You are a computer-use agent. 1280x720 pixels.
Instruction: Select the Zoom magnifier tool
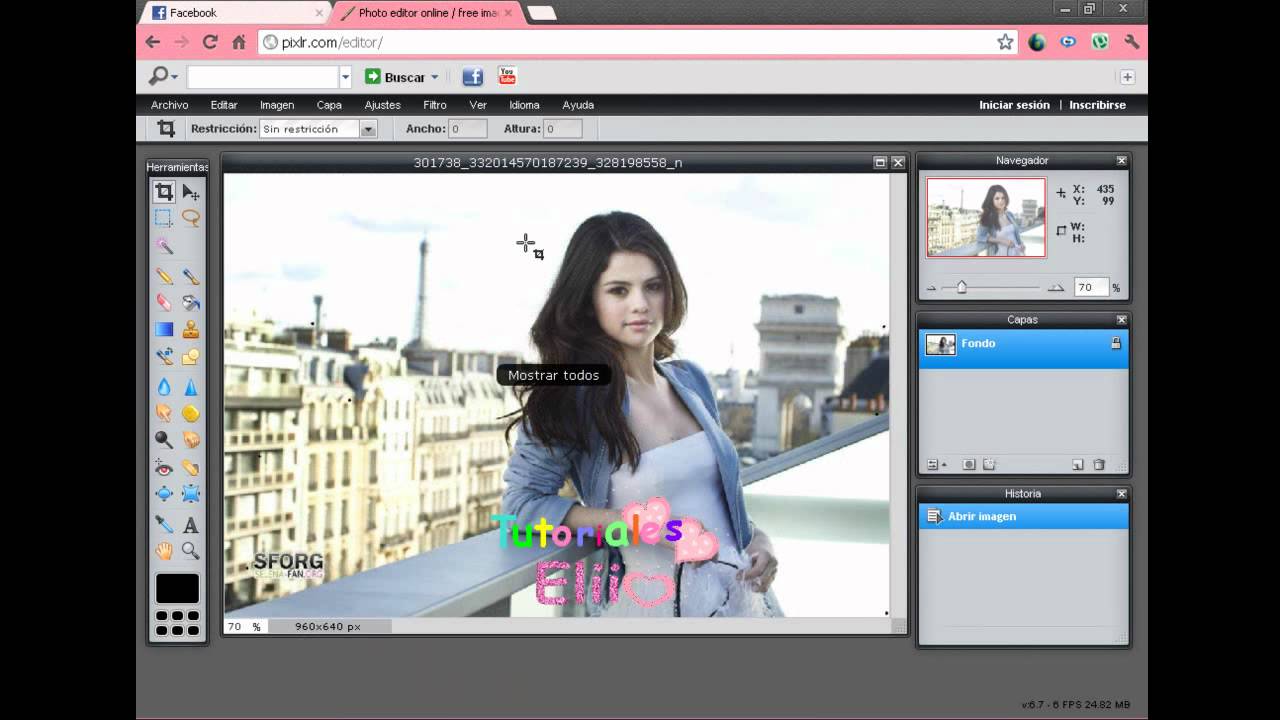(190, 551)
